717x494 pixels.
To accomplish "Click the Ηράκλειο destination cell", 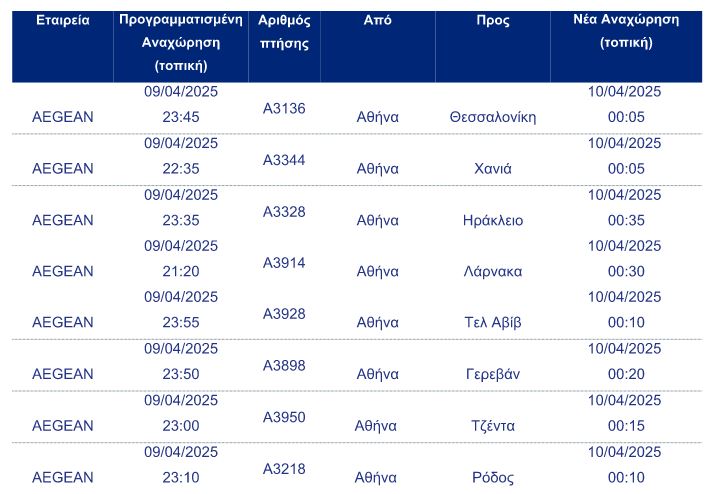I will (493, 220).
